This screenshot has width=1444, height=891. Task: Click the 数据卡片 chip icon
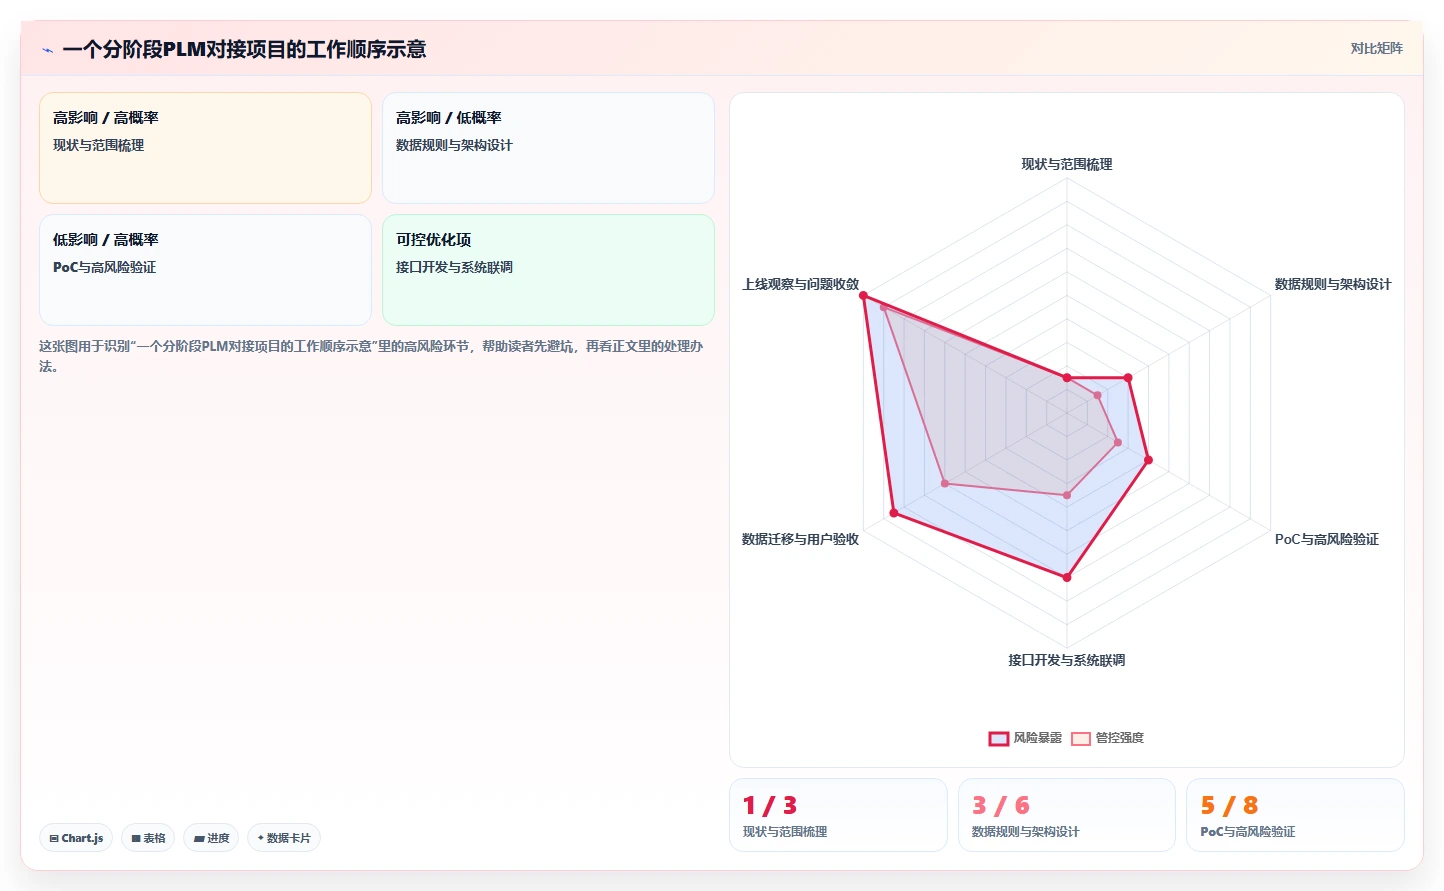[261, 838]
